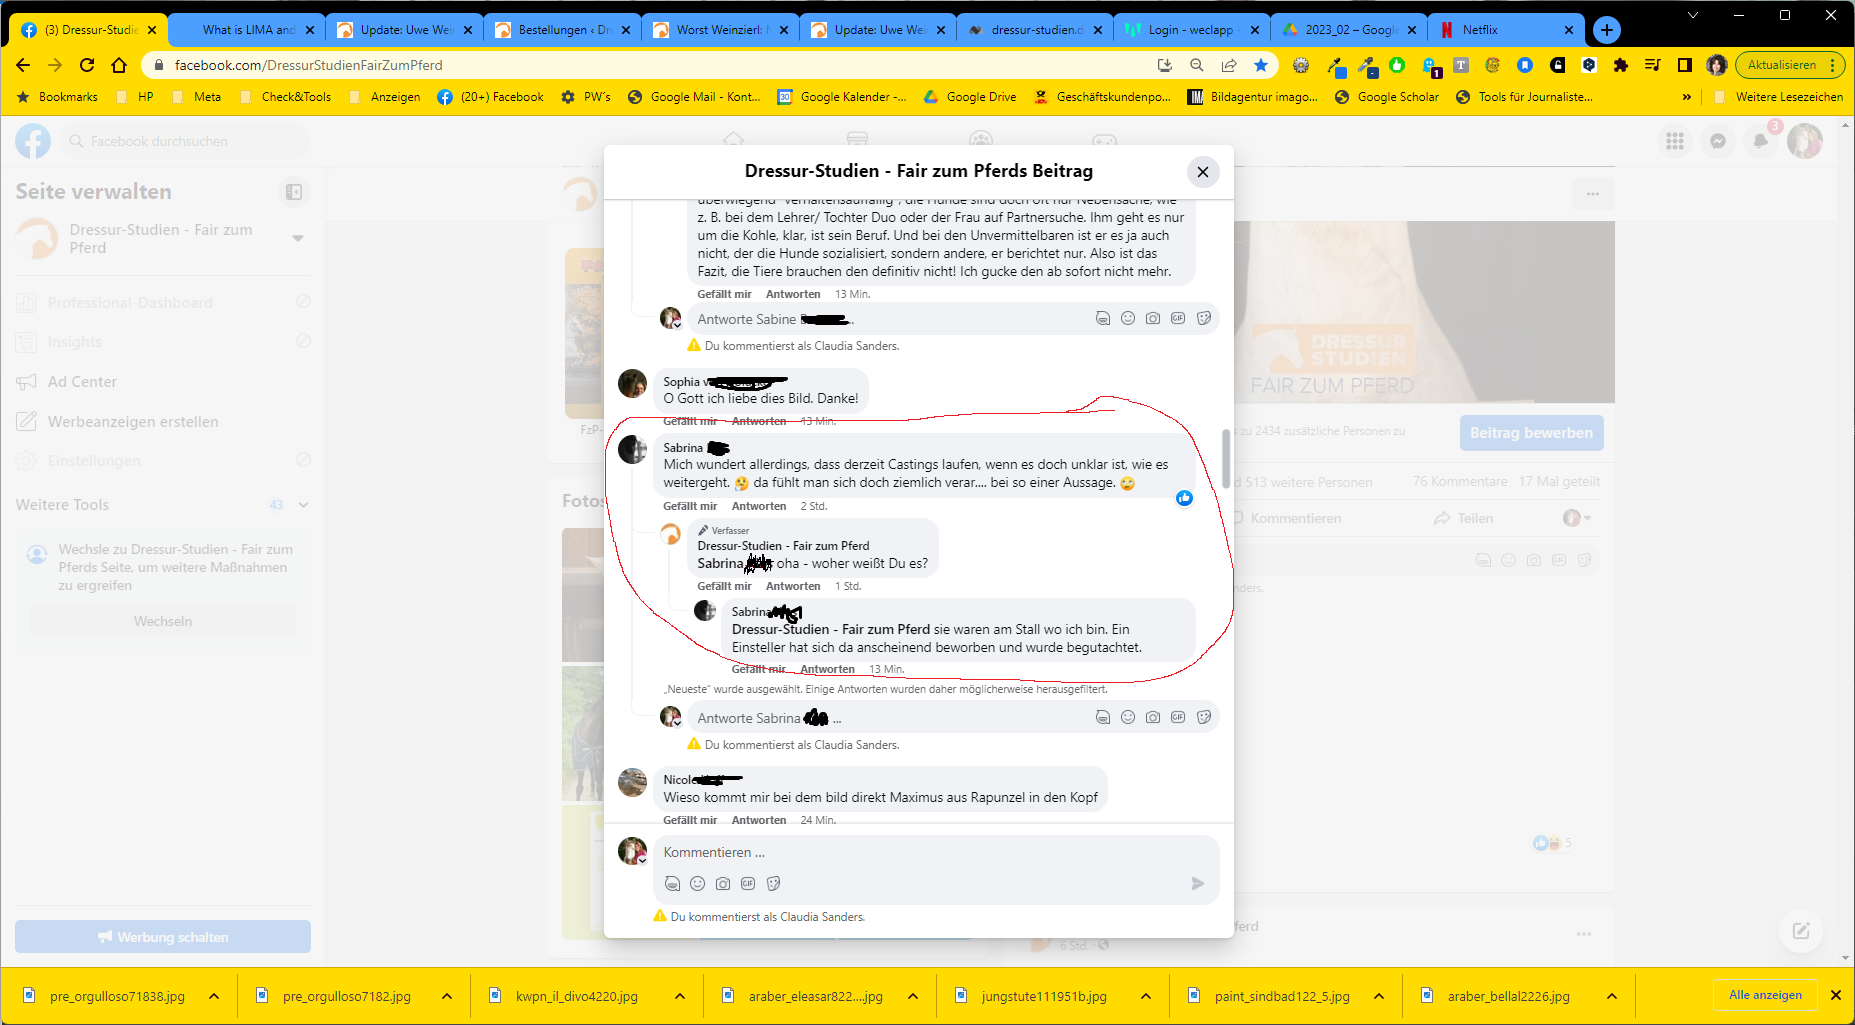Image resolution: width=1855 pixels, height=1025 pixels.
Task: Click the camera icon in the Kommentieren box
Action: click(723, 884)
